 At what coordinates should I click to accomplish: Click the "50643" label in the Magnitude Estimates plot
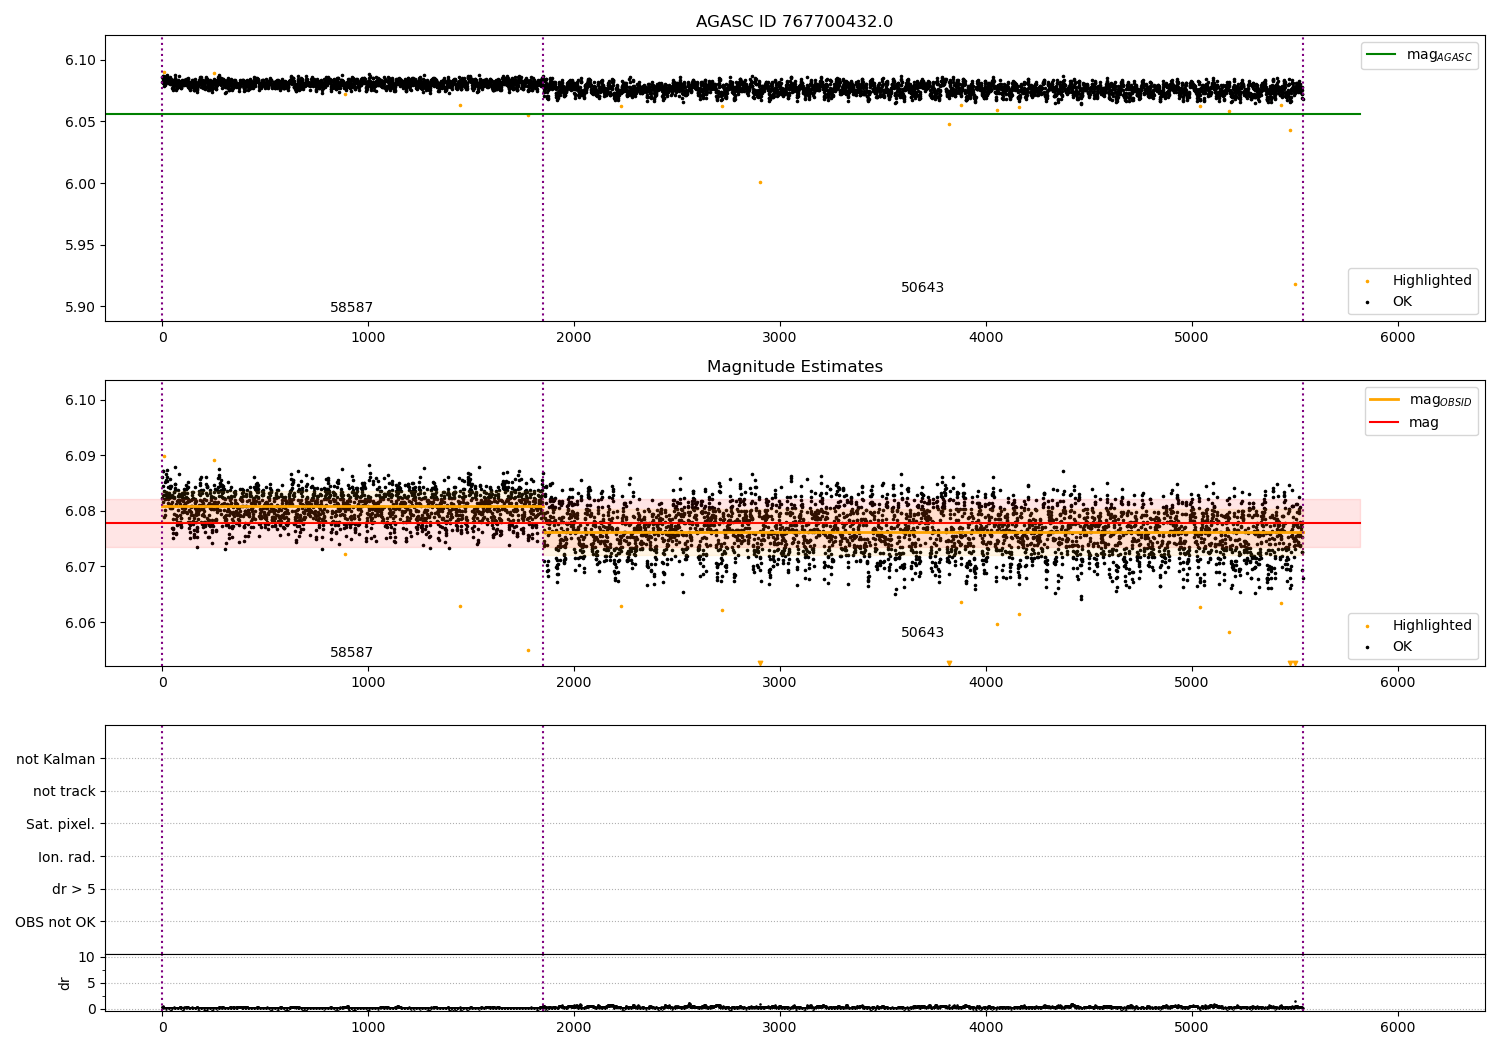tap(922, 633)
